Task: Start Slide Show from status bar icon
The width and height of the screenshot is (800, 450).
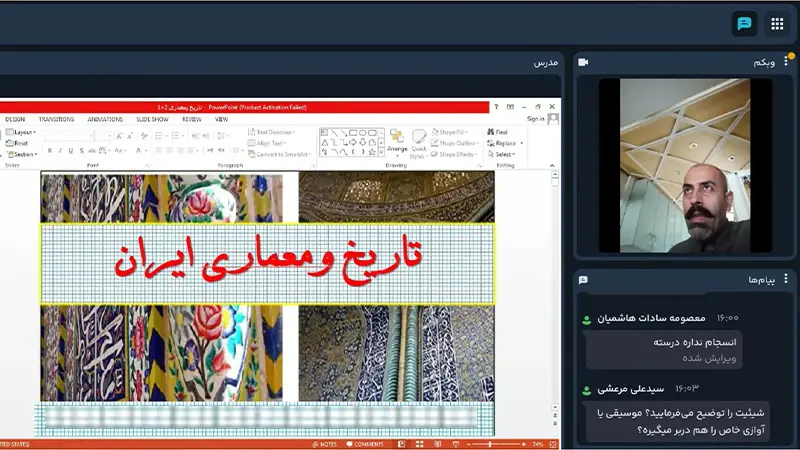Action: (x=456, y=444)
